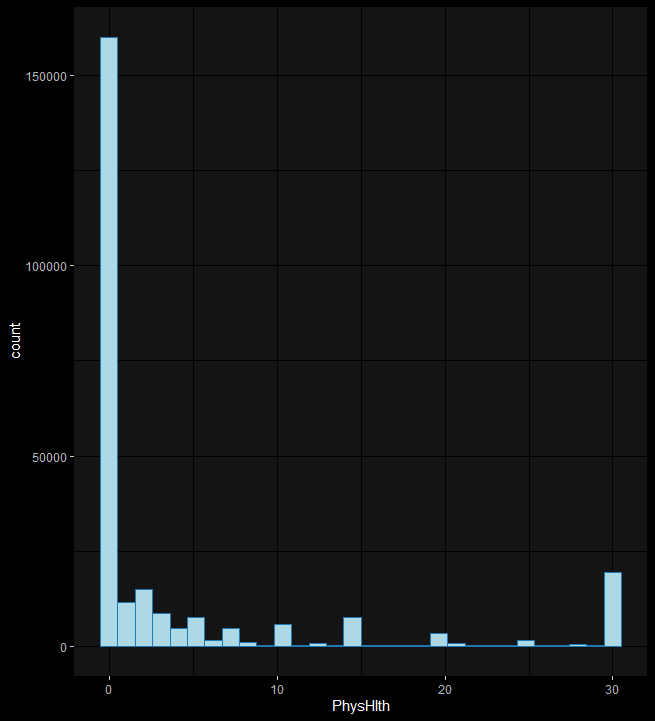Screen dimensions: 655x721
Task: Click the histogram bar at PhysHlth 15
Action: click(352, 632)
